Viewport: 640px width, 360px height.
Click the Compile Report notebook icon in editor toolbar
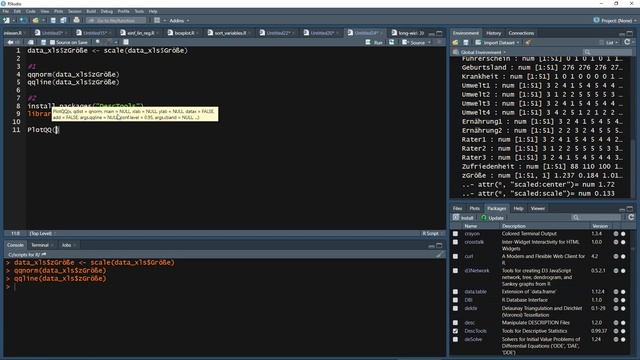click(126, 42)
